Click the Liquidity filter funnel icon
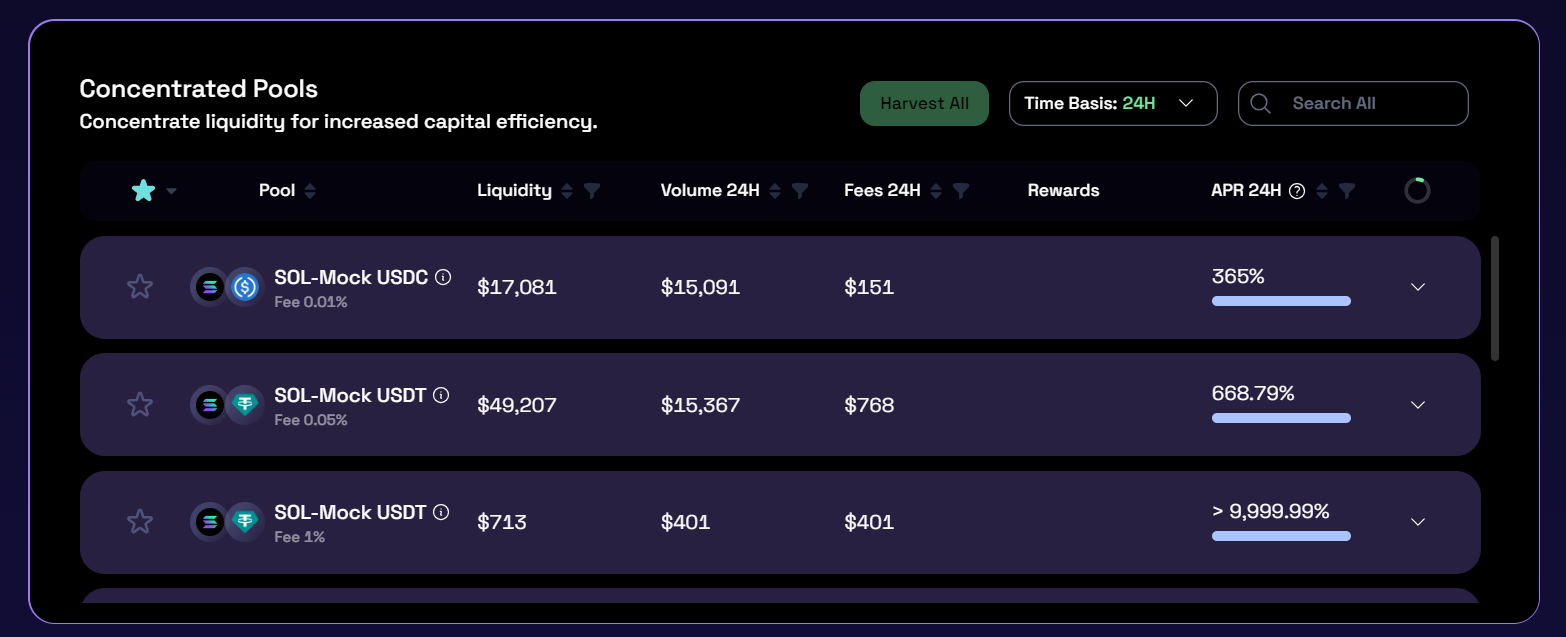This screenshot has height=637, width=1566. click(592, 191)
